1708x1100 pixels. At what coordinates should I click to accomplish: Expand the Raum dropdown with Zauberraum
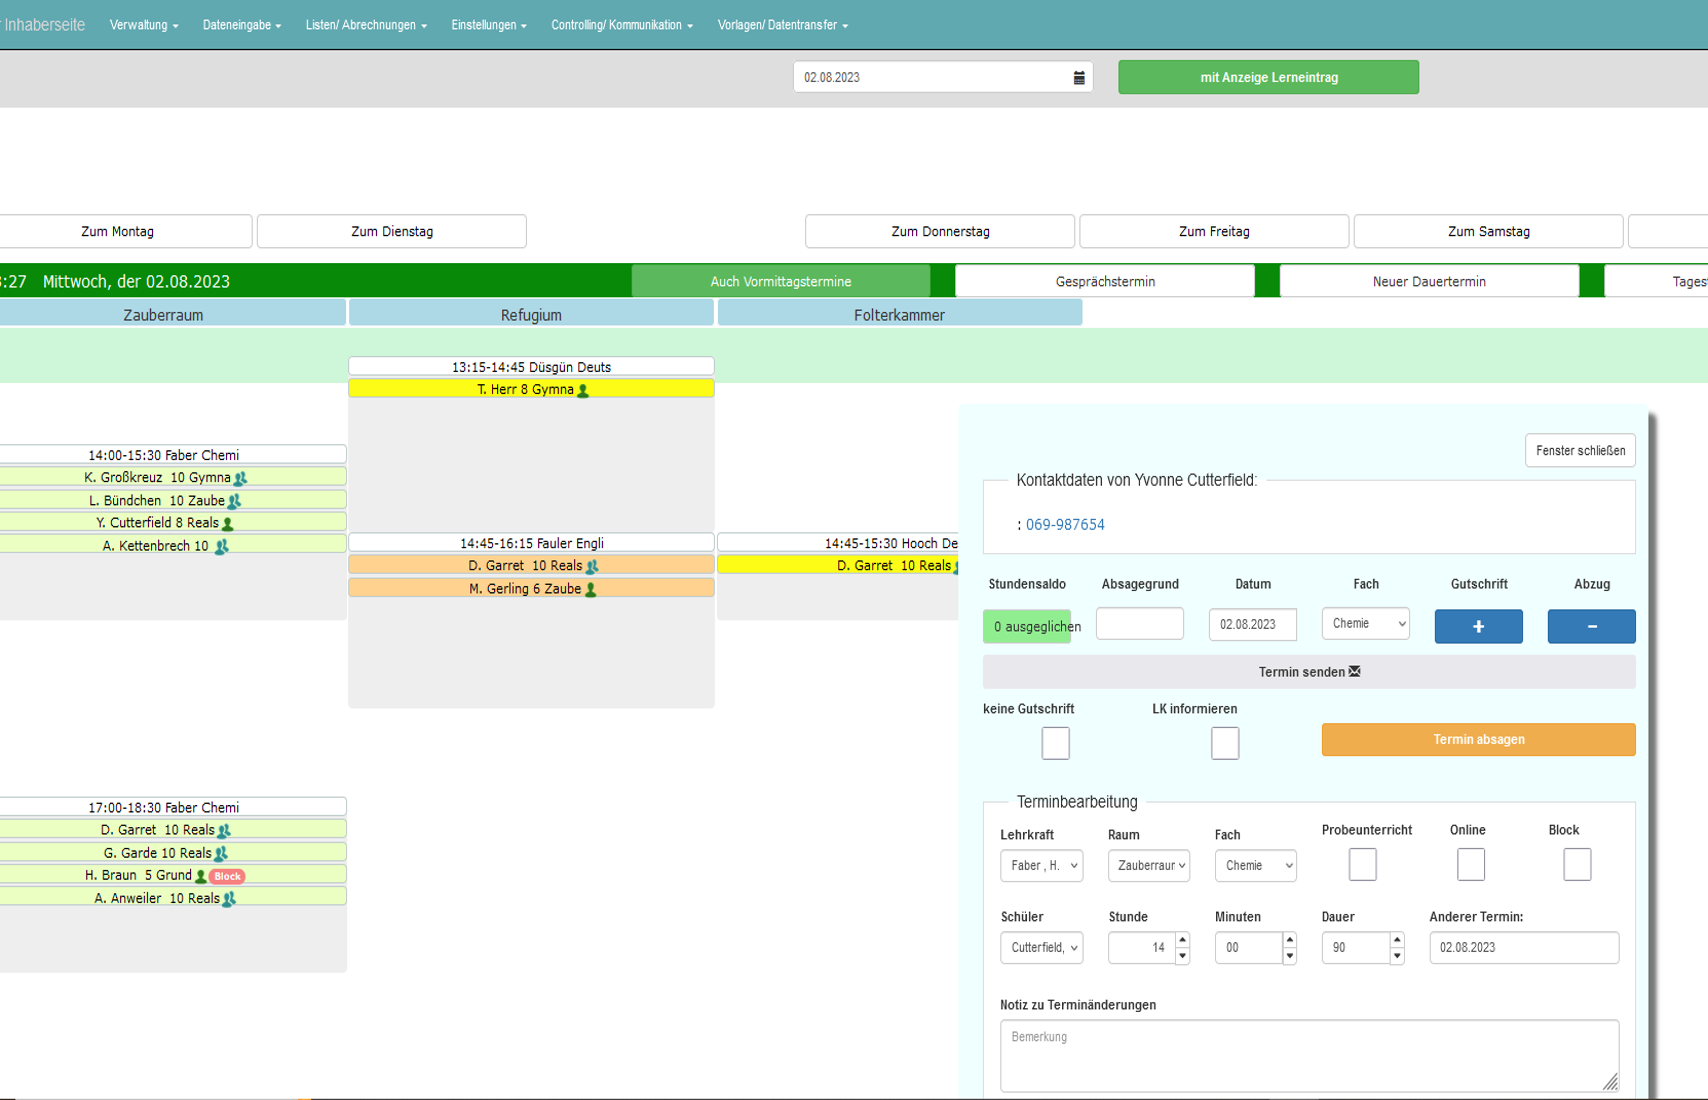coord(1148,865)
